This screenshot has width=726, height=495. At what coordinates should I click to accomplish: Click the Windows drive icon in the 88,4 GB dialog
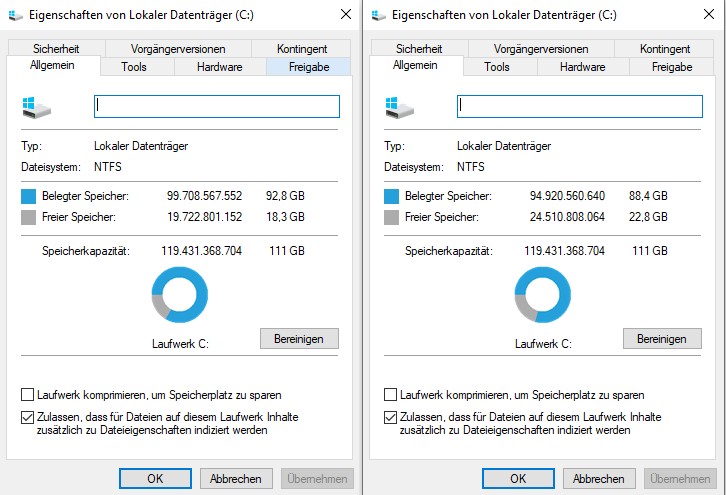[396, 105]
